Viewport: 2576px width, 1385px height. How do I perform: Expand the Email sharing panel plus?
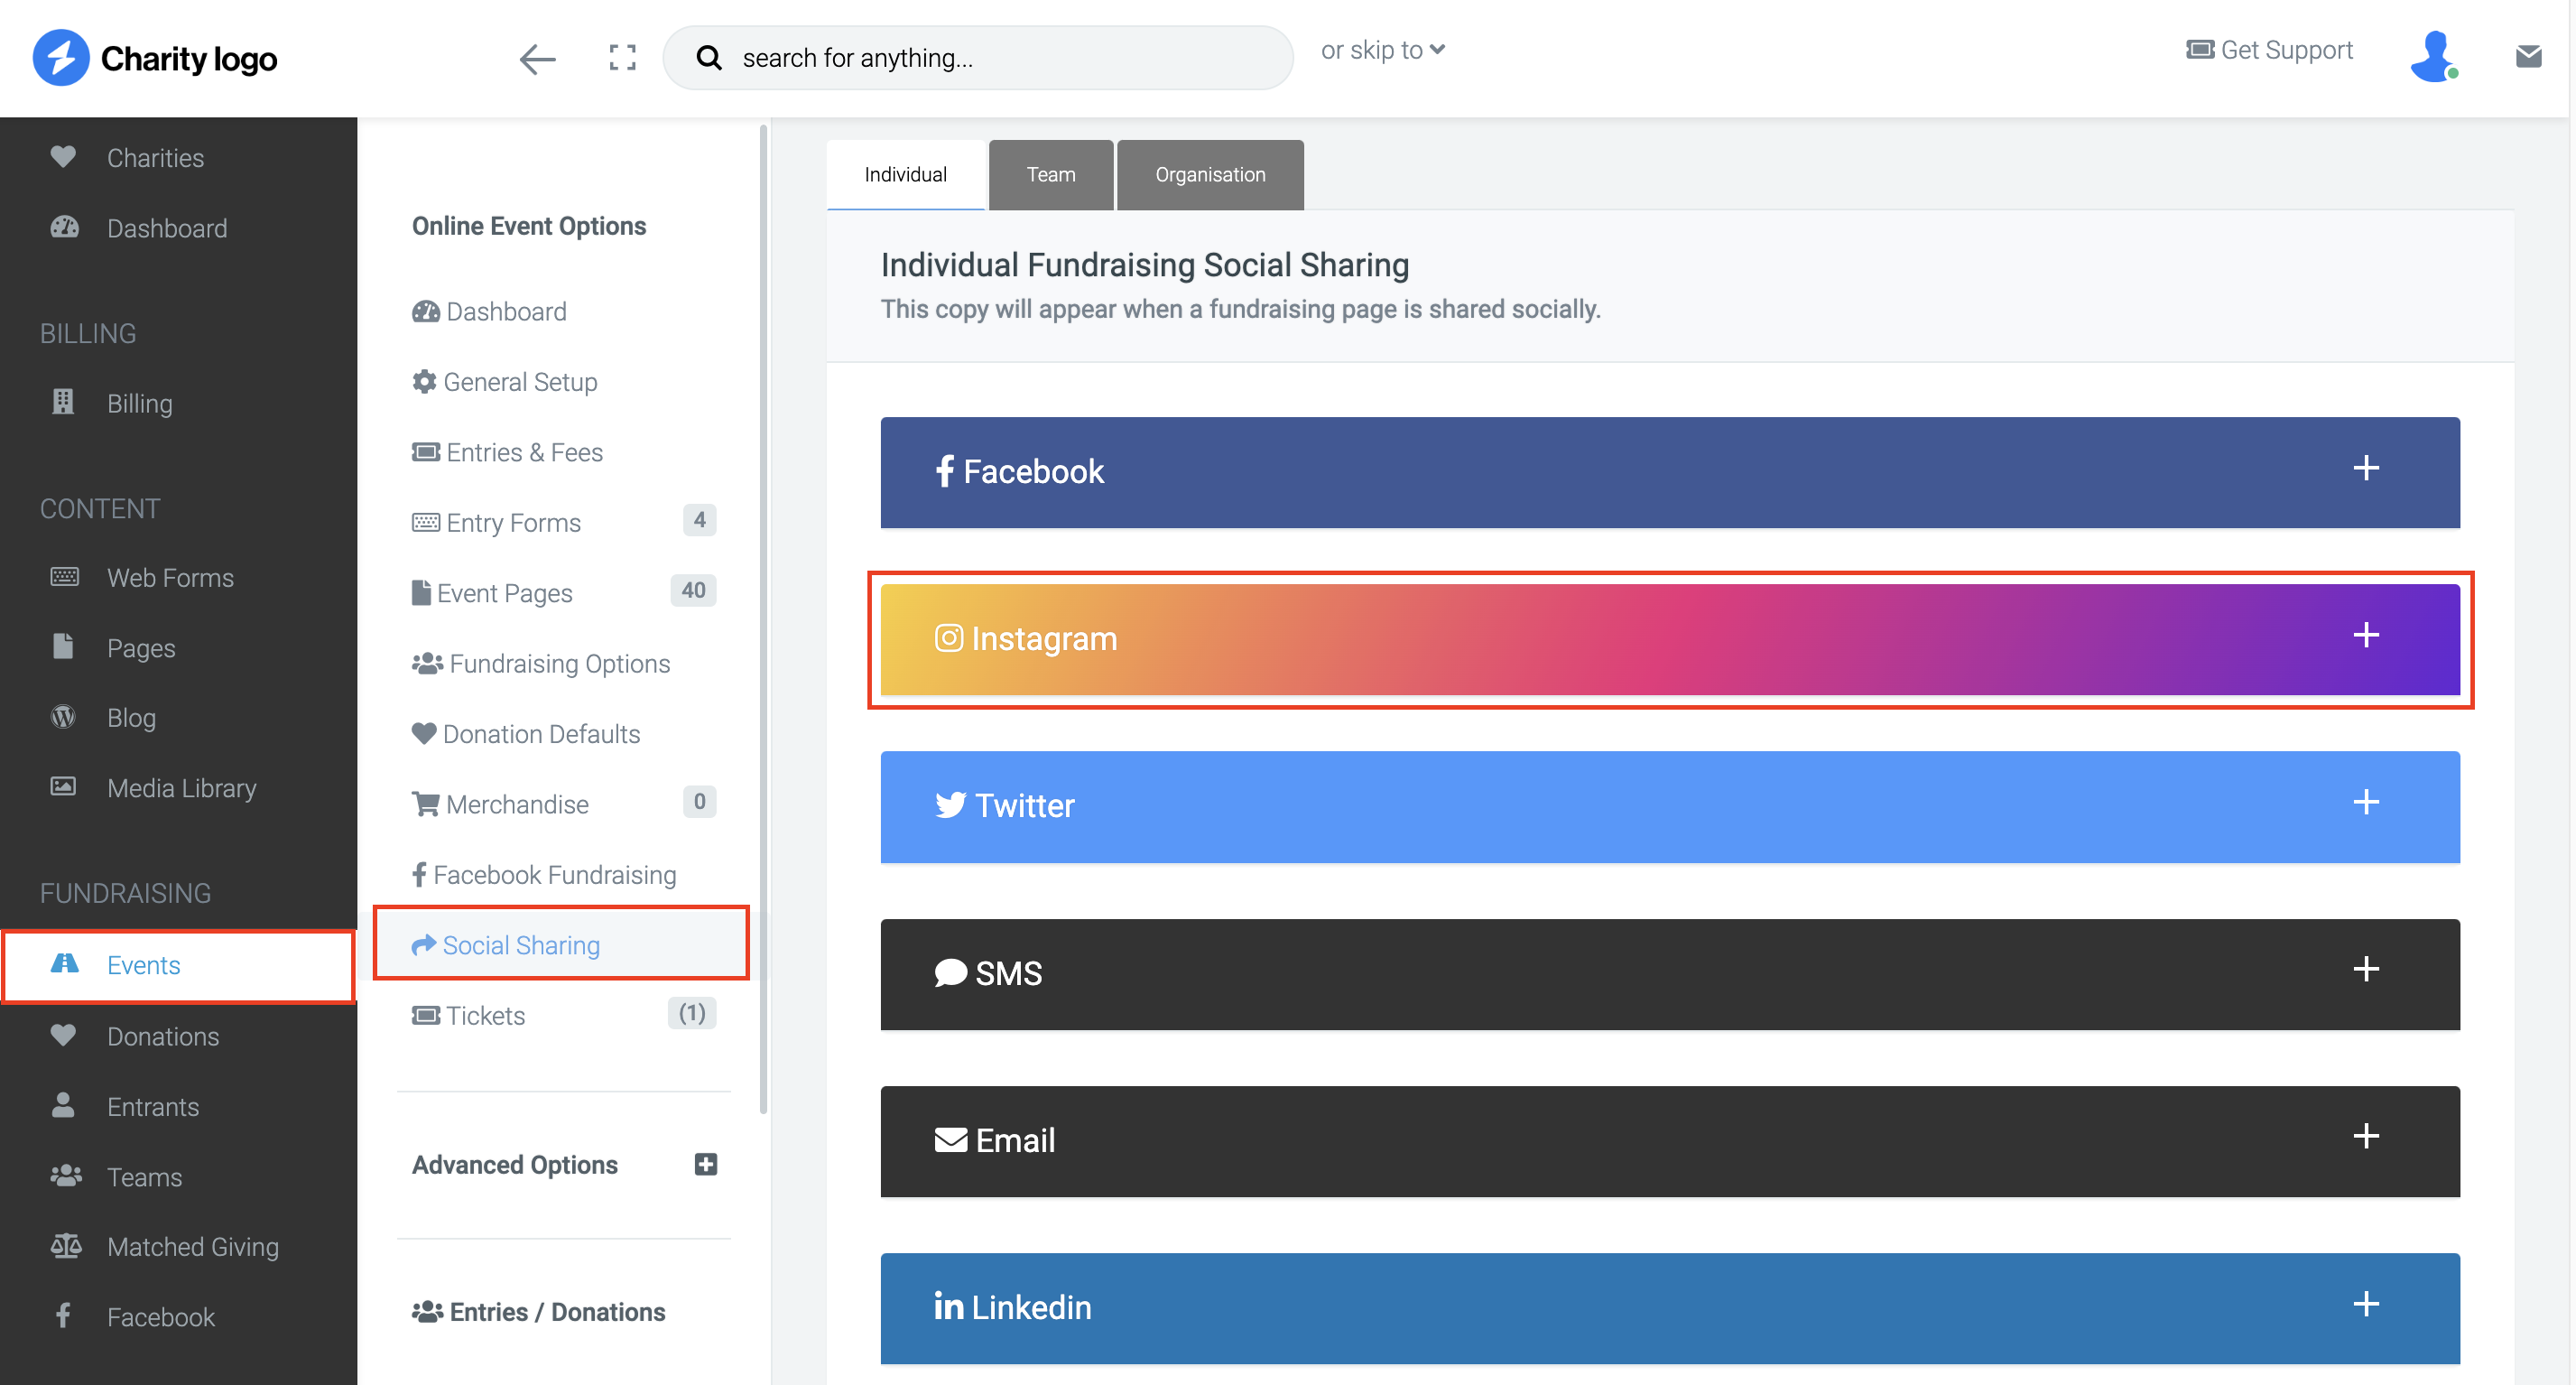pyautogui.click(x=2365, y=1136)
